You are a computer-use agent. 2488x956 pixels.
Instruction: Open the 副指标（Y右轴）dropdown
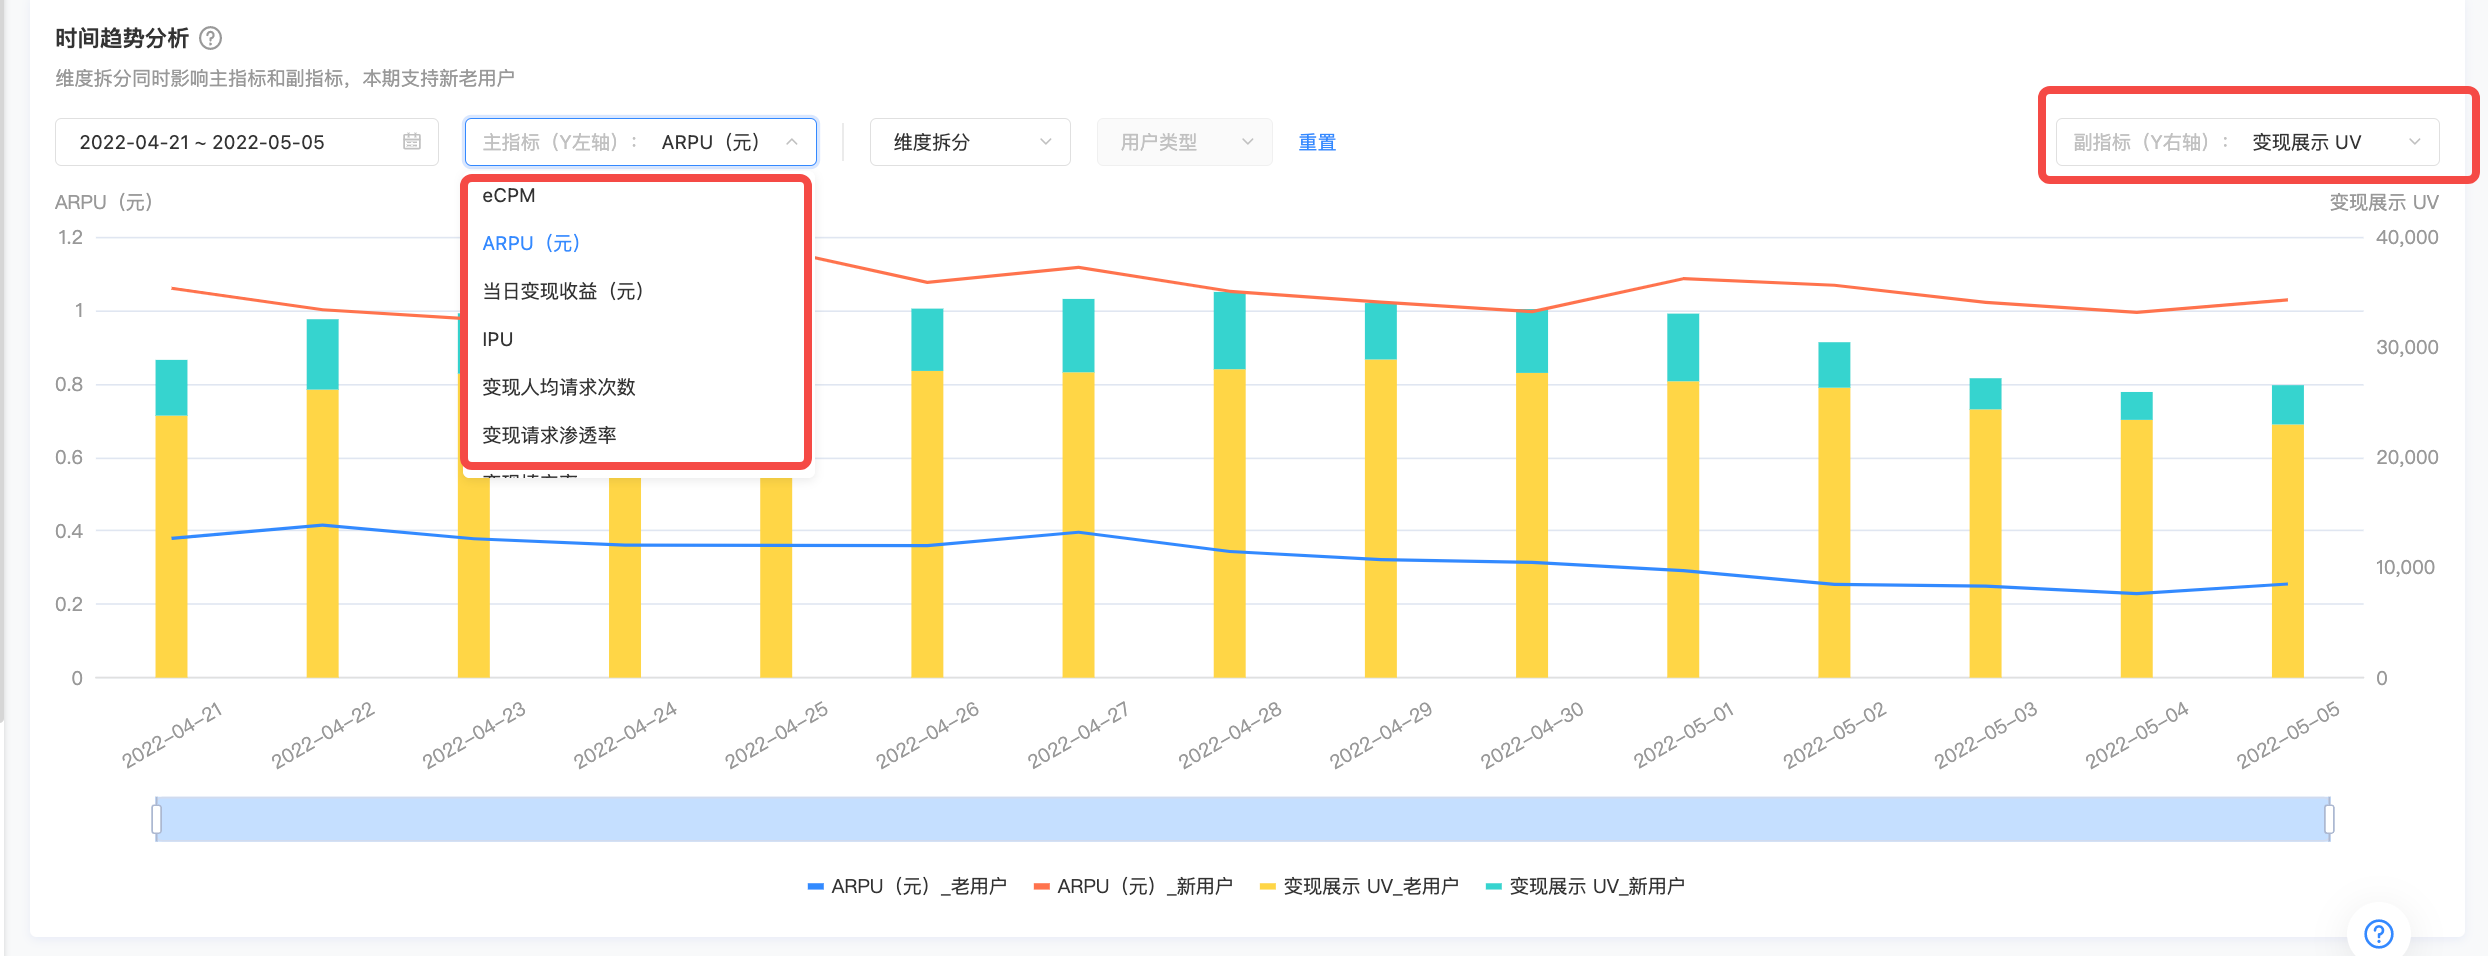tap(2247, 142)
